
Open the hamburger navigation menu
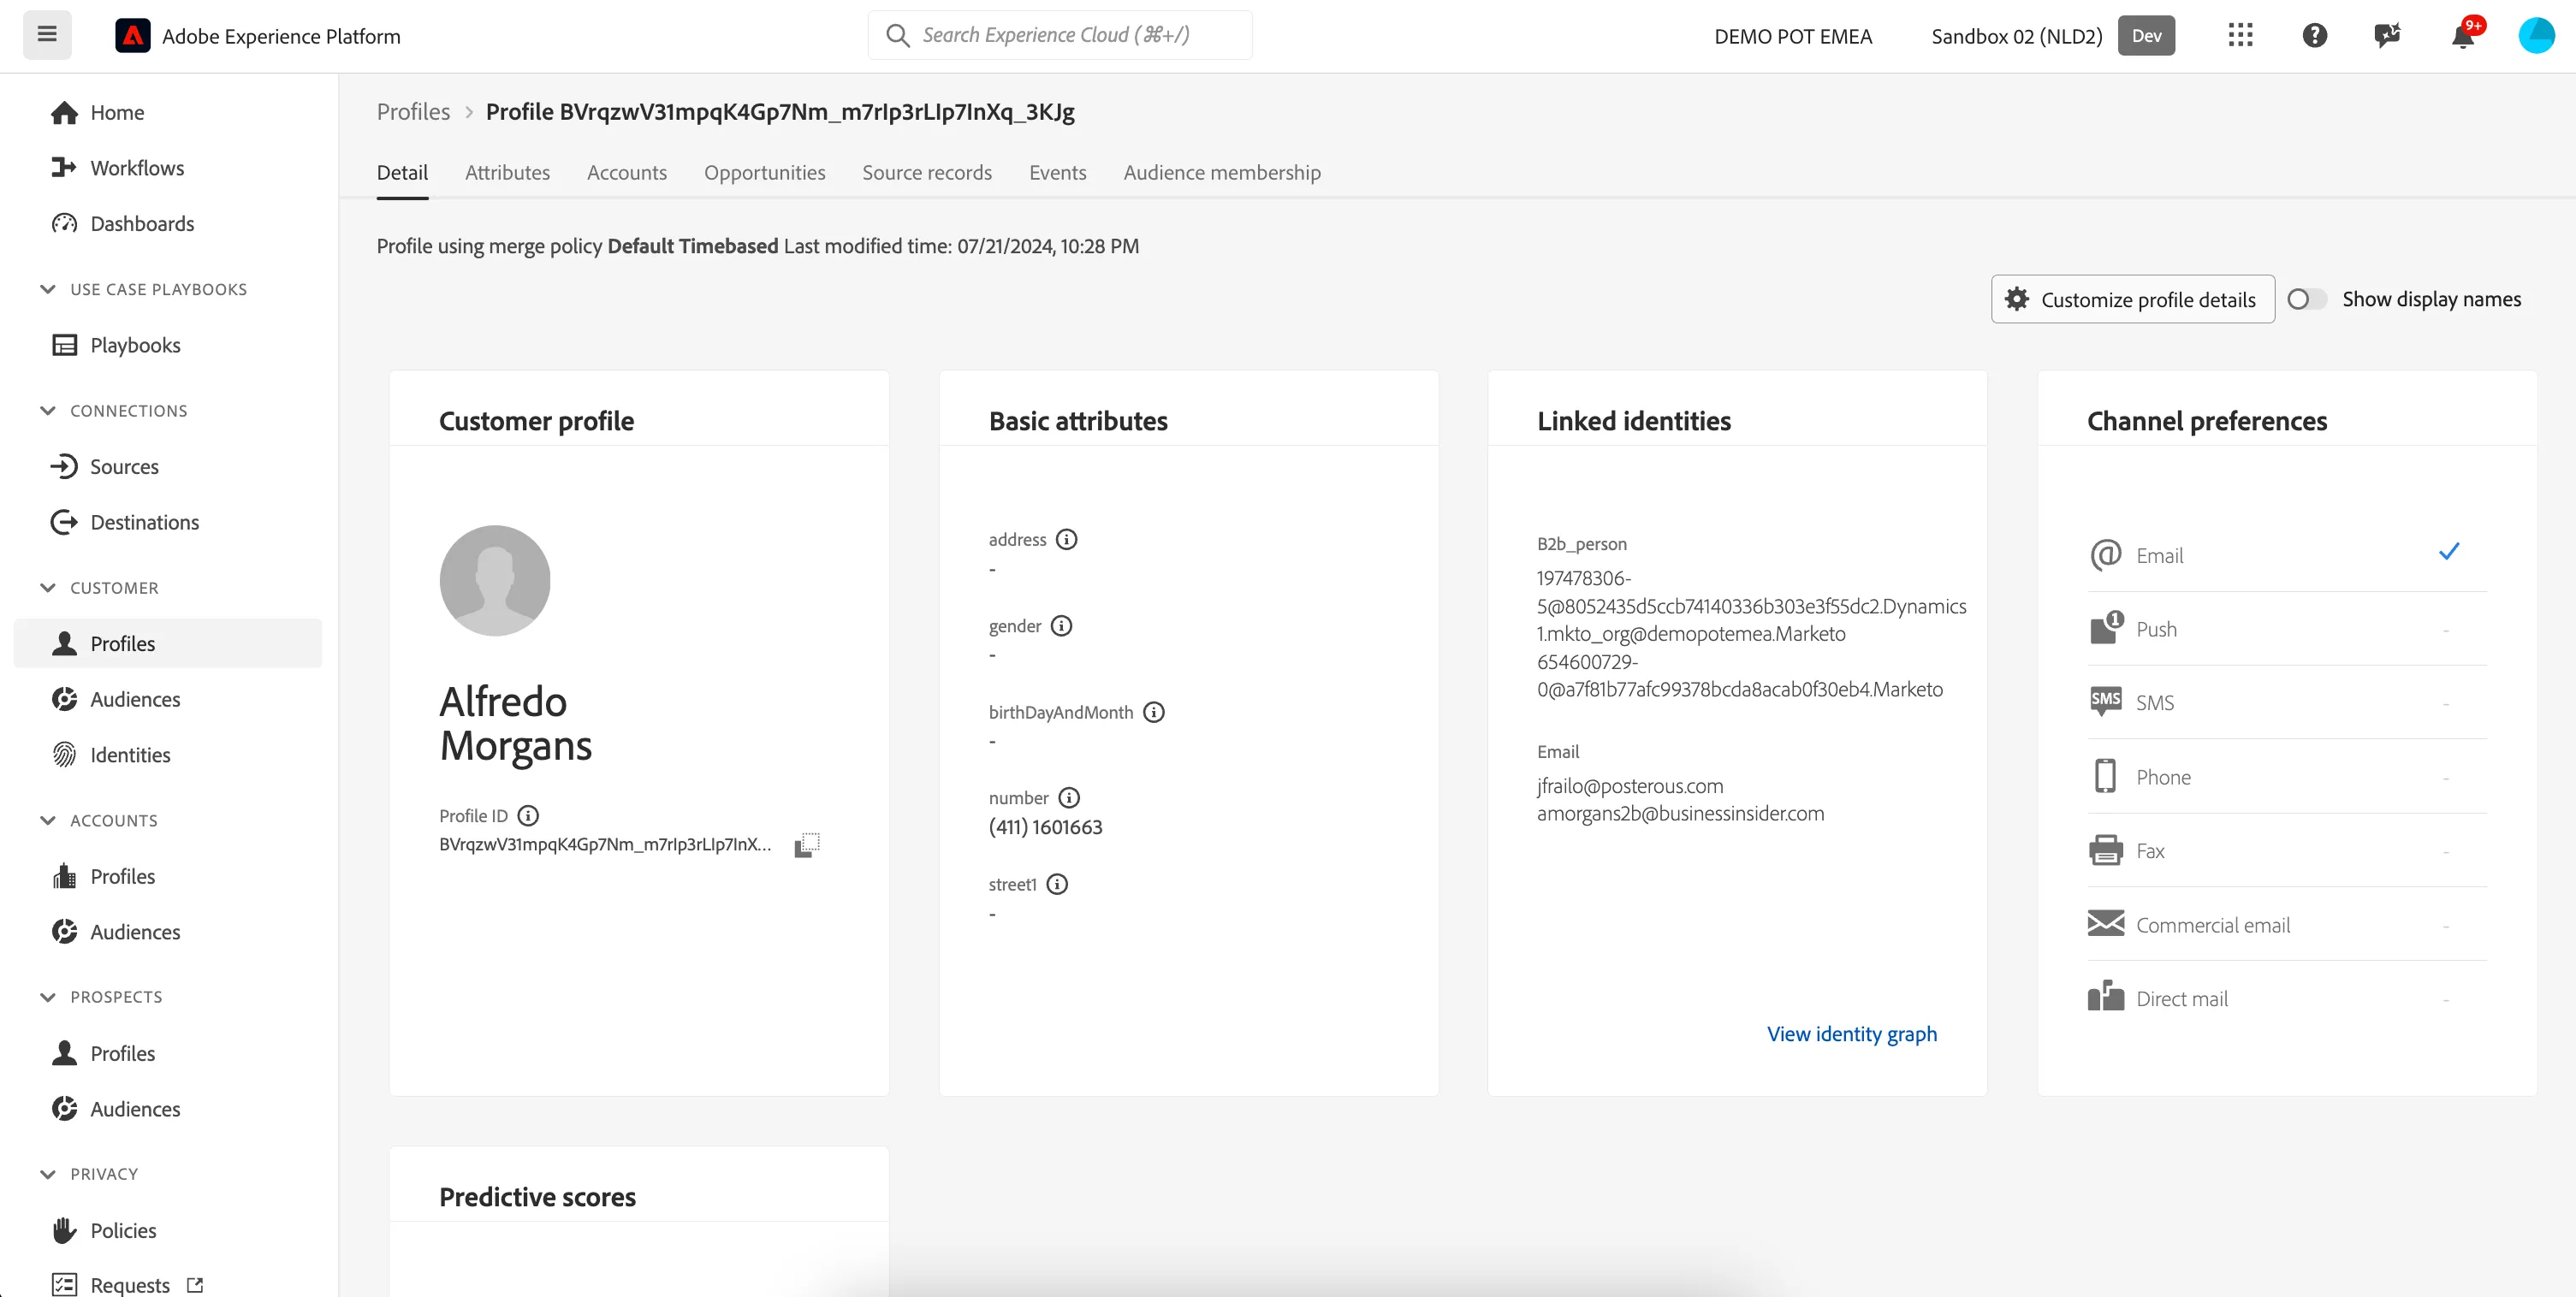(47, 35)
